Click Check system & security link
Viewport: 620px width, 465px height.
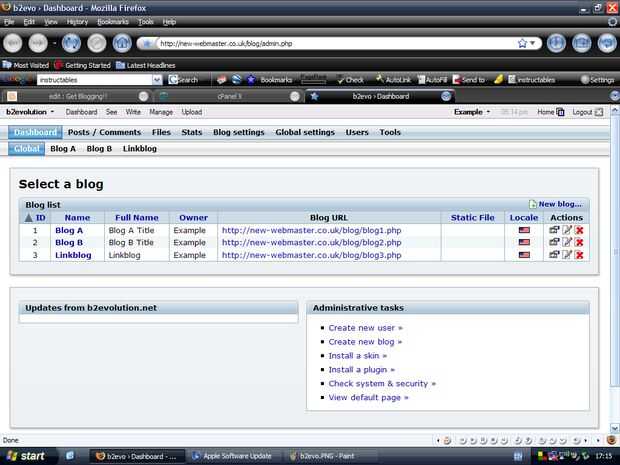point(382,384)
